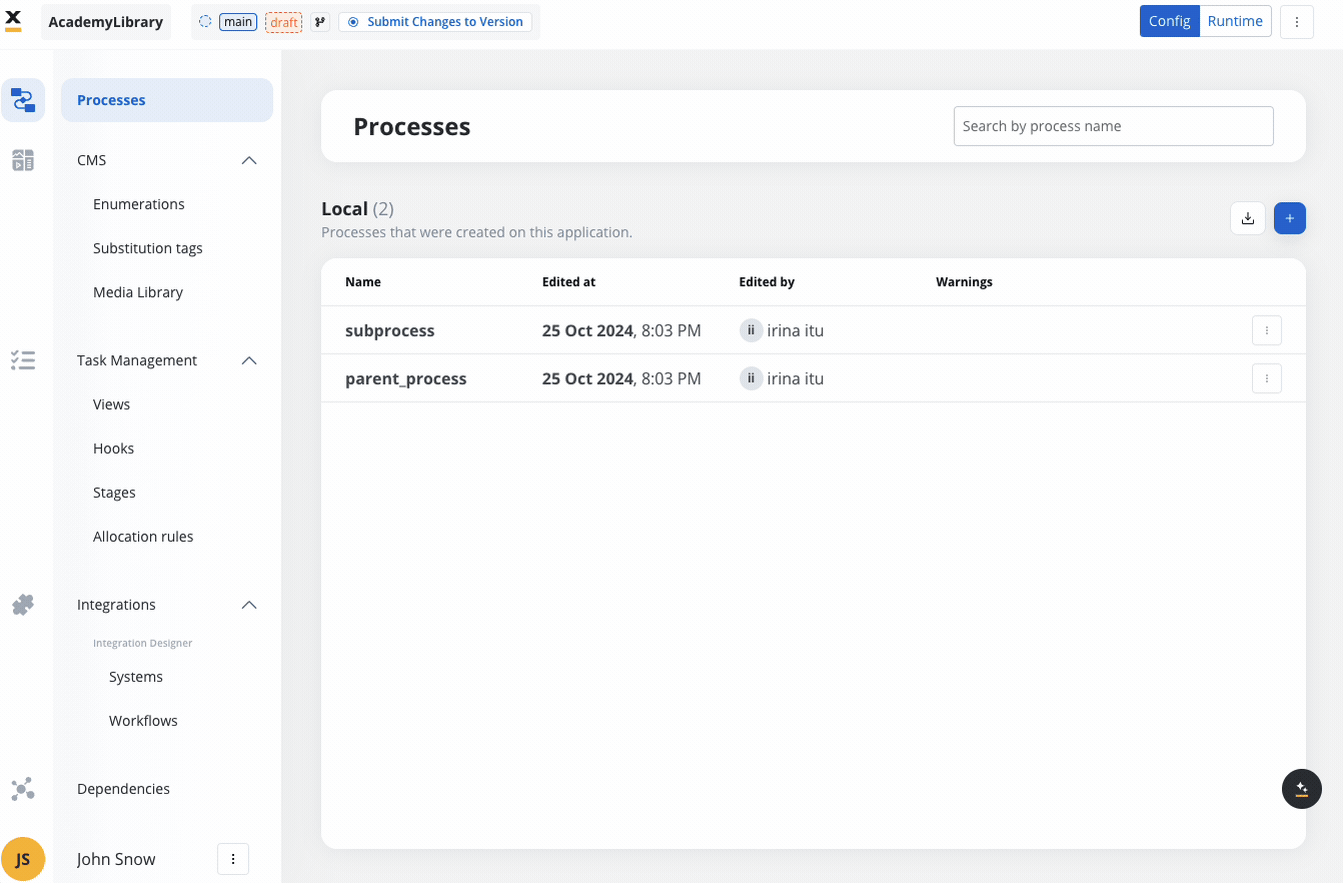Open the three-dot menu for subprocess row
The width and height of the screenshot is (1343, 883).
[1267, 330]
